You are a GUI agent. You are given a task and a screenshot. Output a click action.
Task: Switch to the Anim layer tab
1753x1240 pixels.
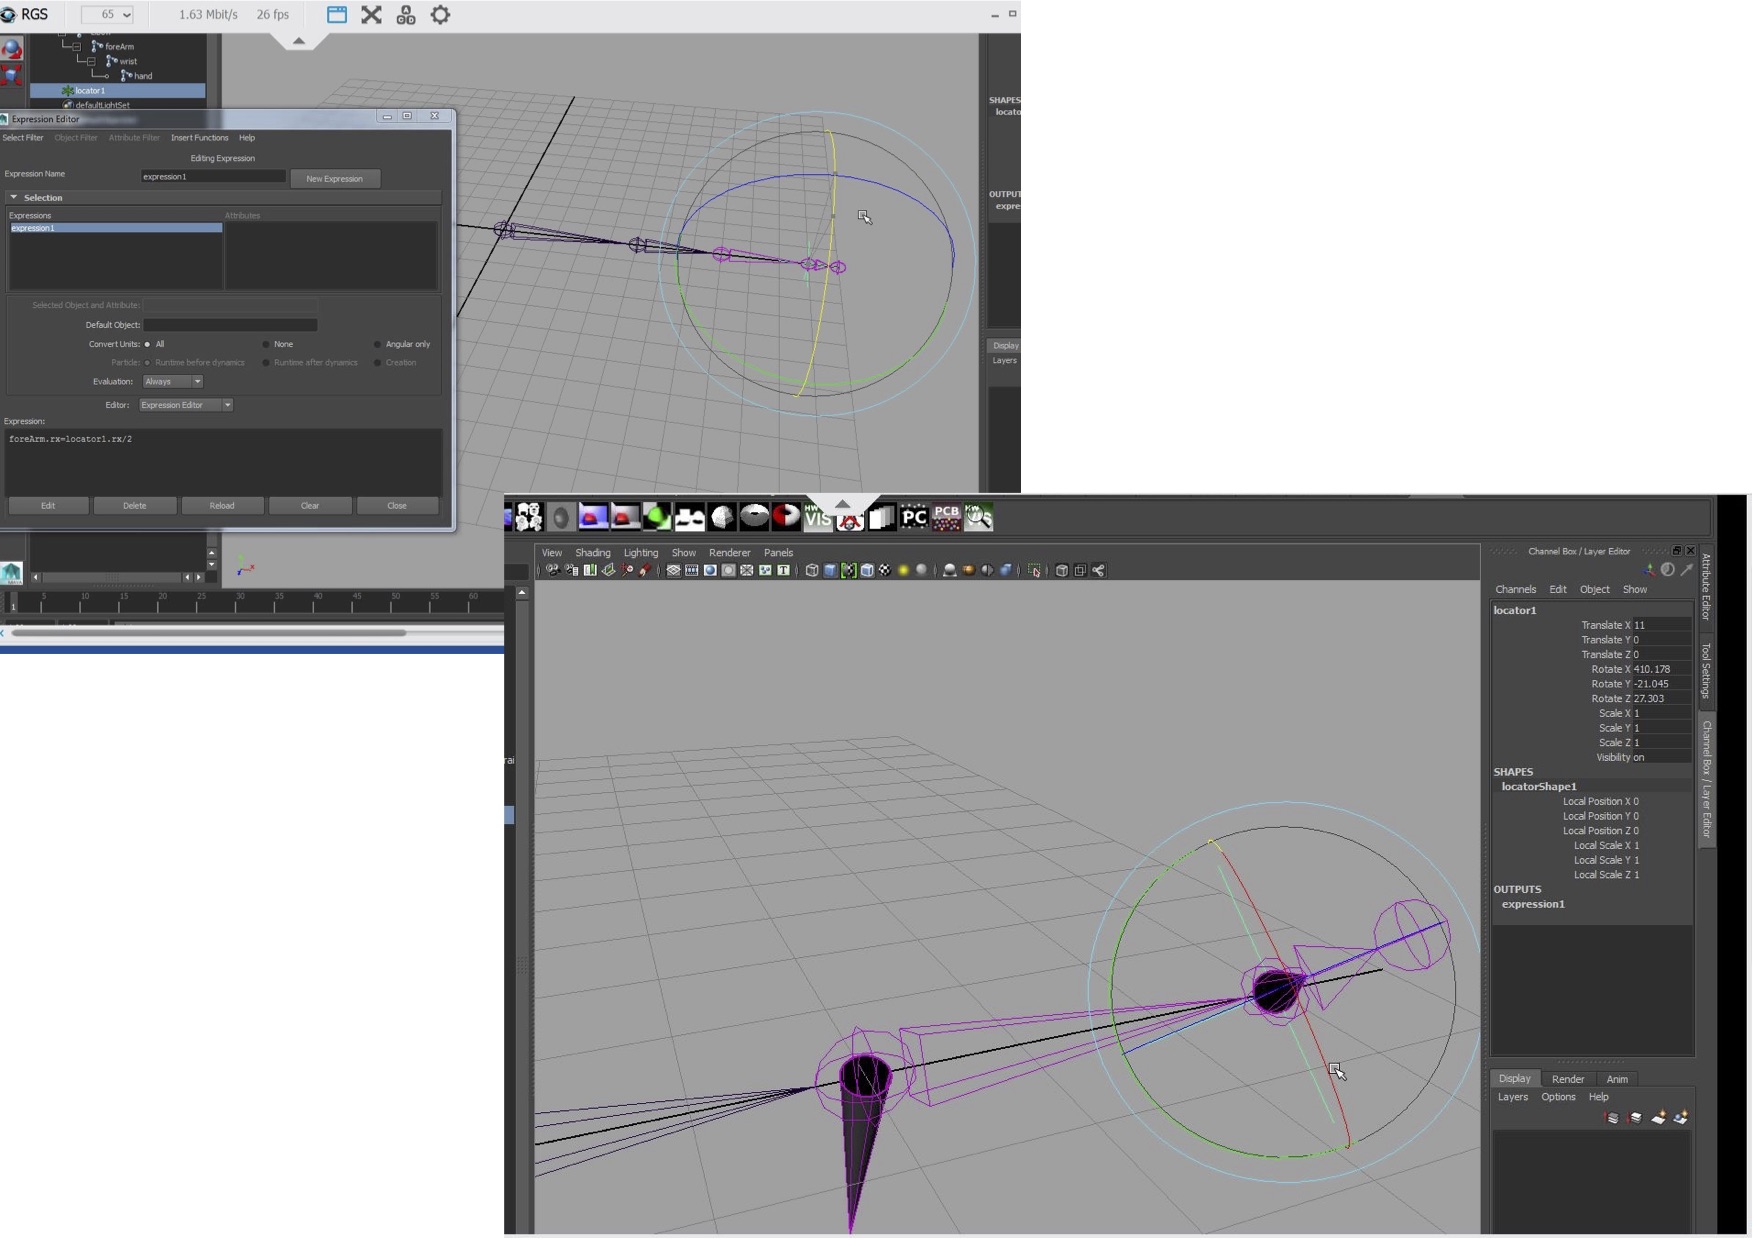(1616, 1079)
